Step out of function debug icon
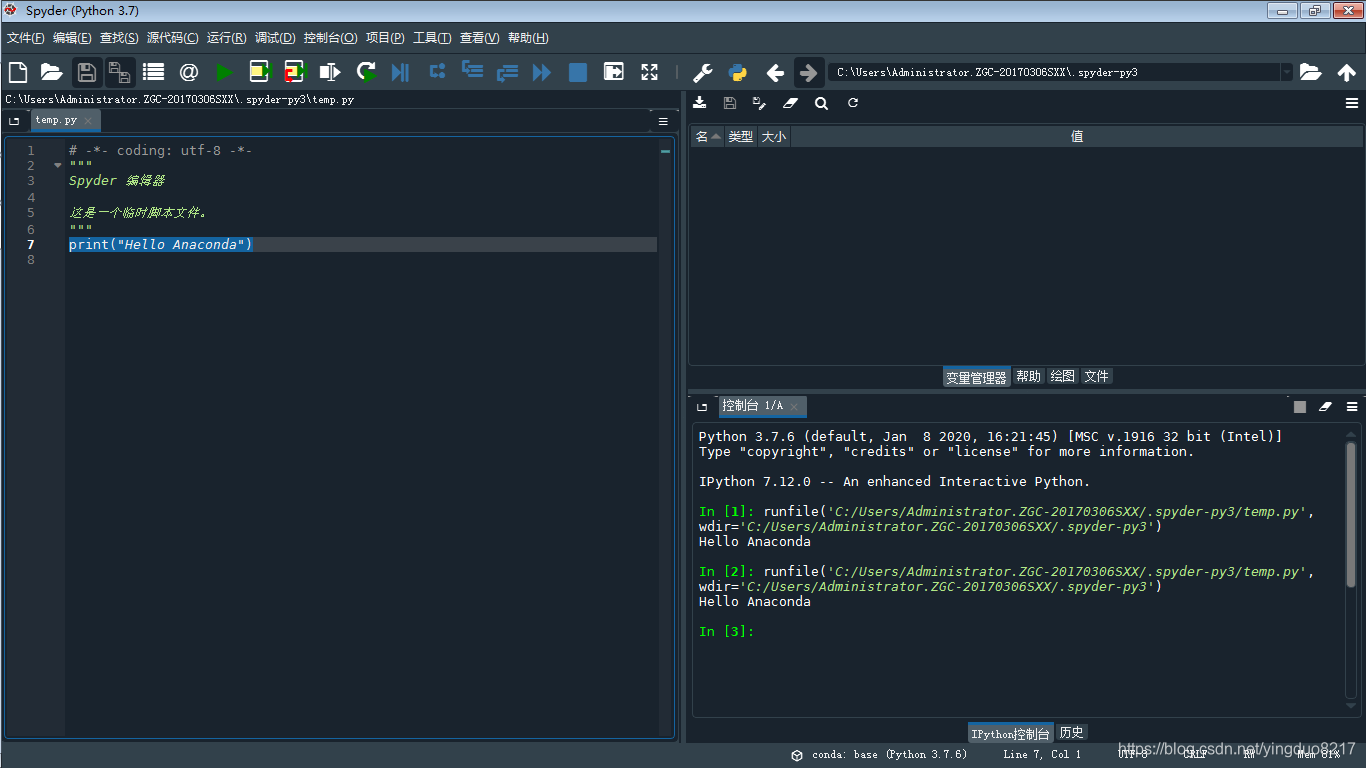This screenshot has height=768, width=1366. tap(507, 72)
